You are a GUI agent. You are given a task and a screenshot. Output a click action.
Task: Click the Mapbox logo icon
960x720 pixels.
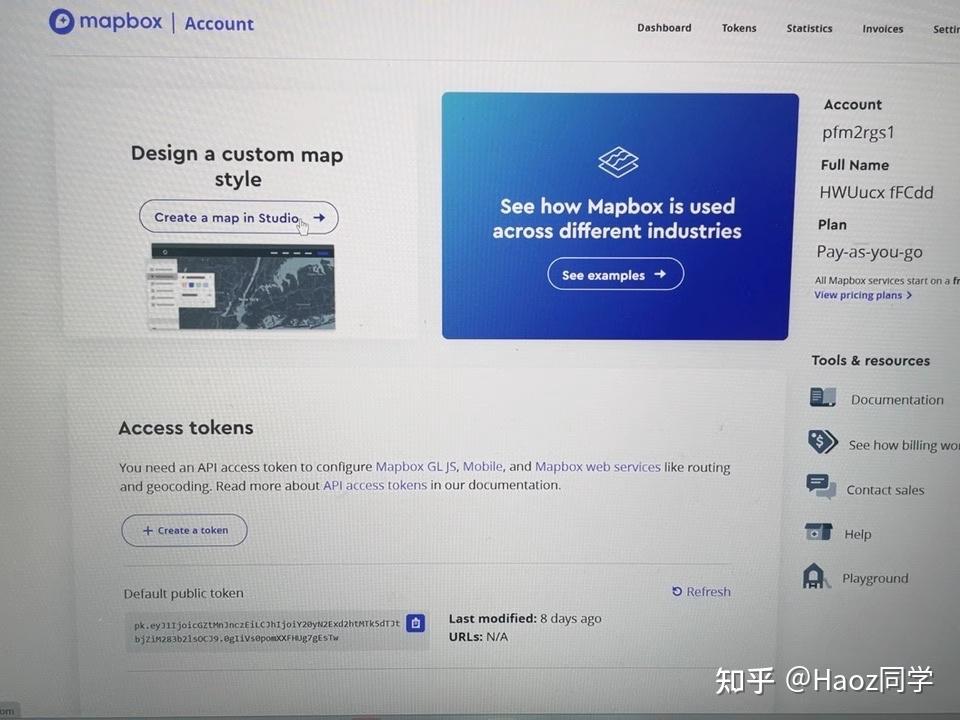click(x=63, y=21)
